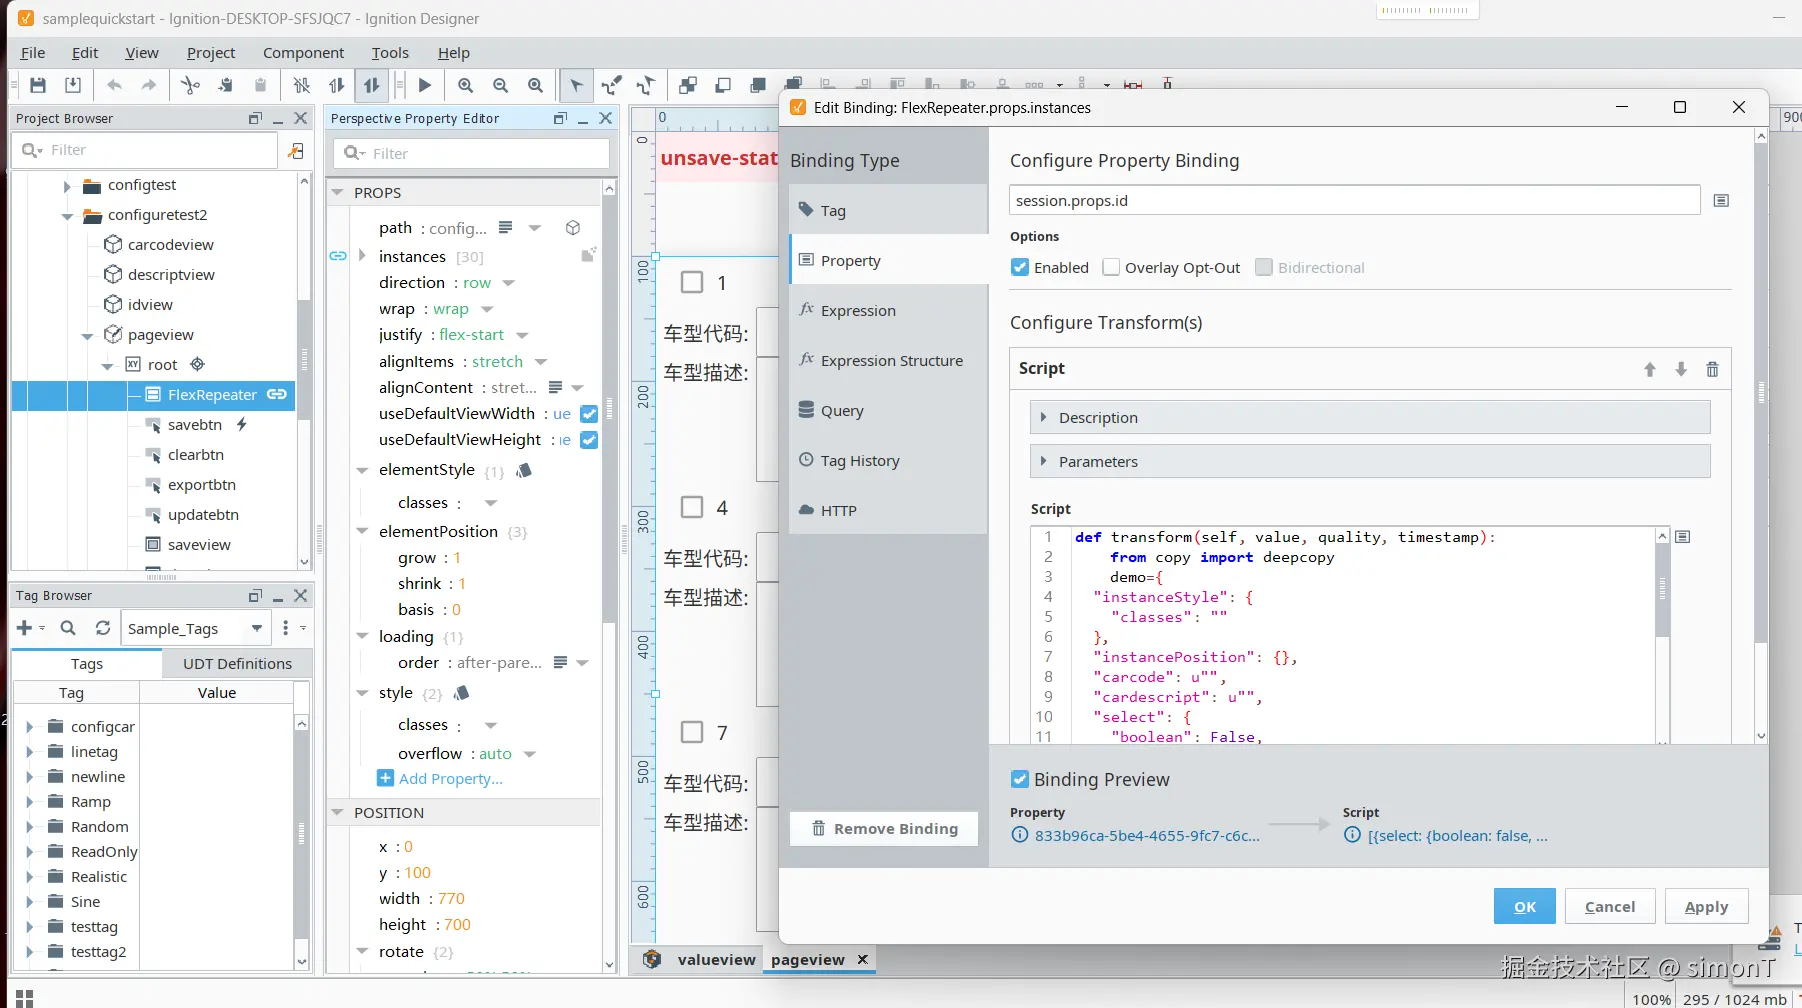Click the Cut scissors toolbar icon
Screen dimensions: 1802x1008
pyautogui.click(x=190, y=86)
